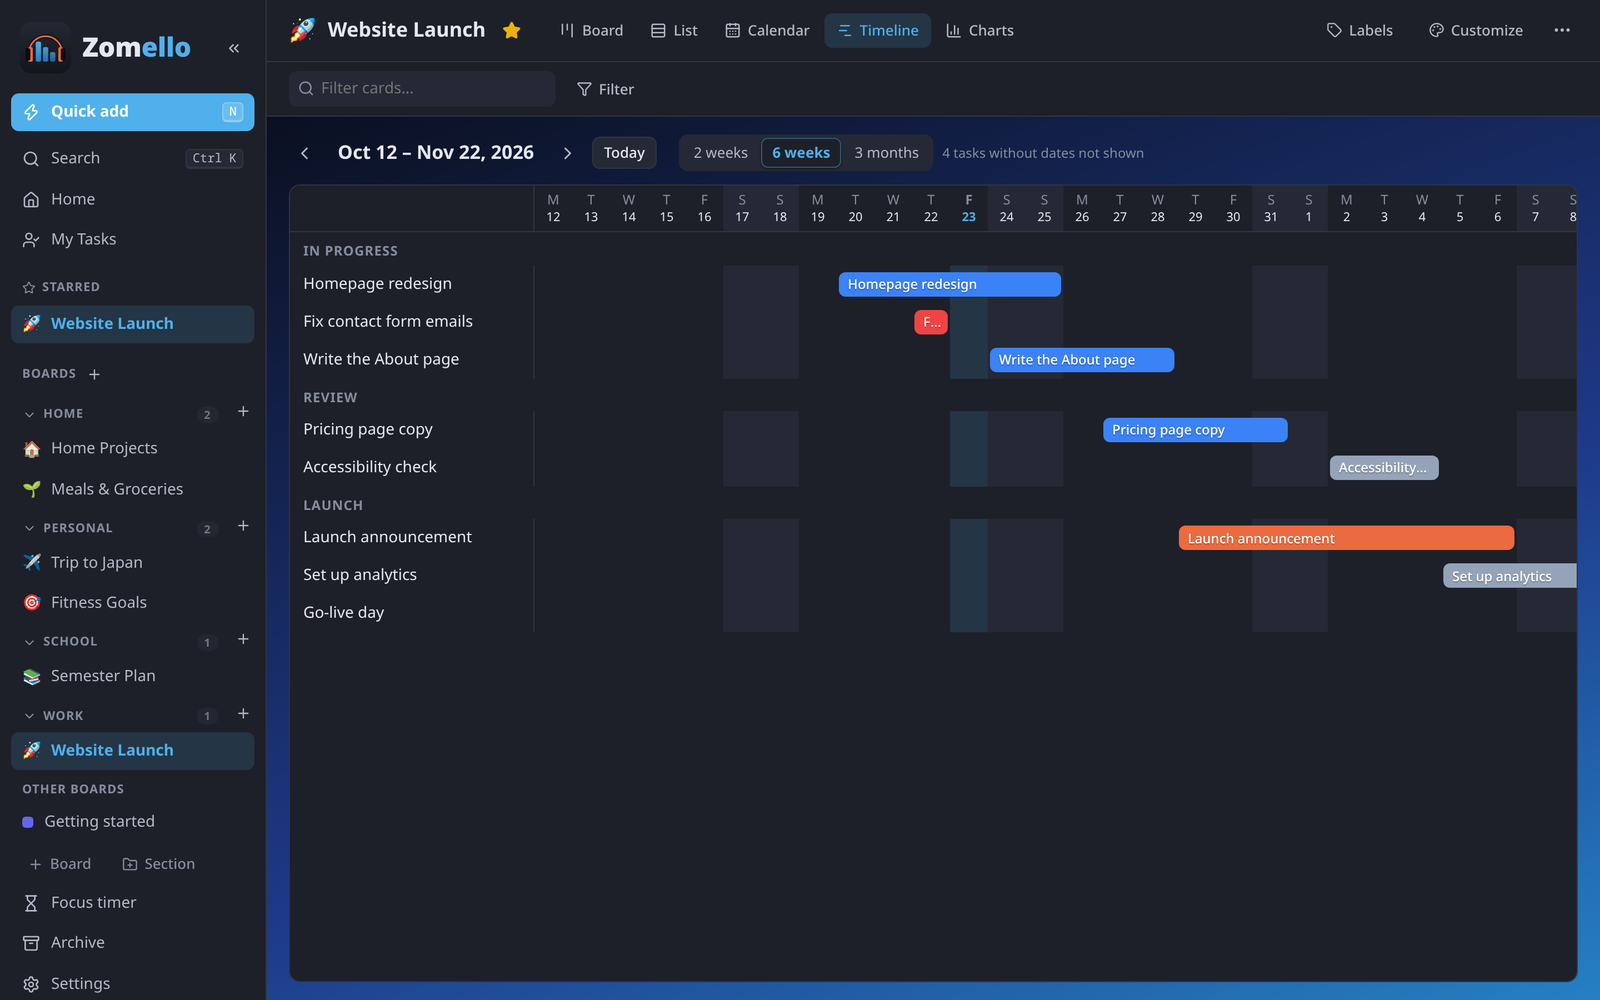Click the LAUNCH group header

pyautogui.click(x=333, y=506)
